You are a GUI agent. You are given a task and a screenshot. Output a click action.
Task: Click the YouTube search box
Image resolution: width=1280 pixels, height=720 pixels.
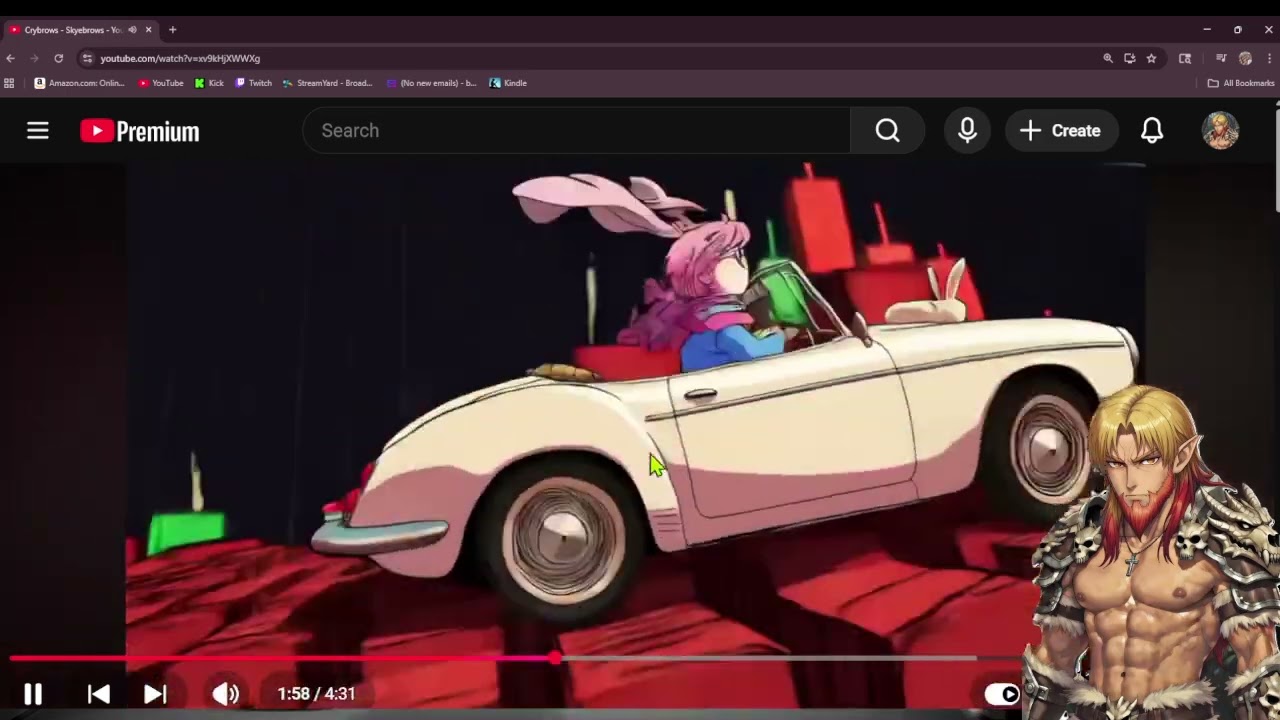[576, 131]
